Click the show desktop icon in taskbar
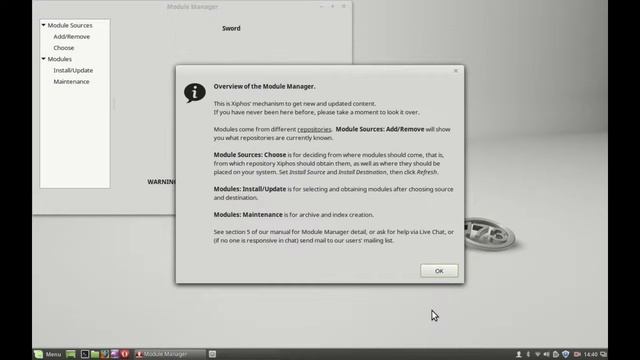640x360 pixels. [71, 354]
